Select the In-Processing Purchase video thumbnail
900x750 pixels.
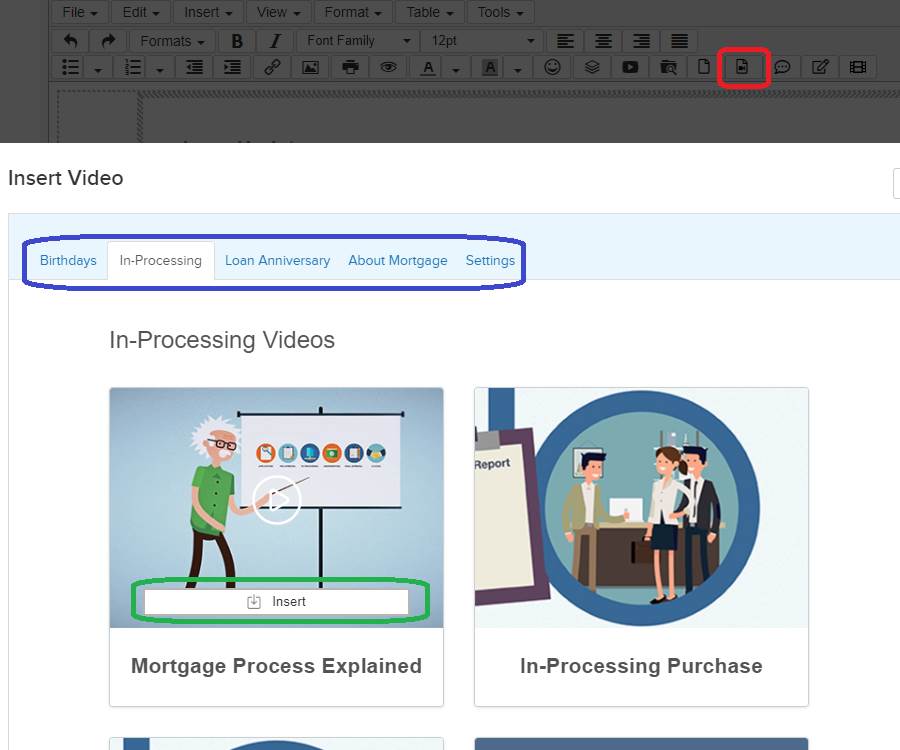641,508
